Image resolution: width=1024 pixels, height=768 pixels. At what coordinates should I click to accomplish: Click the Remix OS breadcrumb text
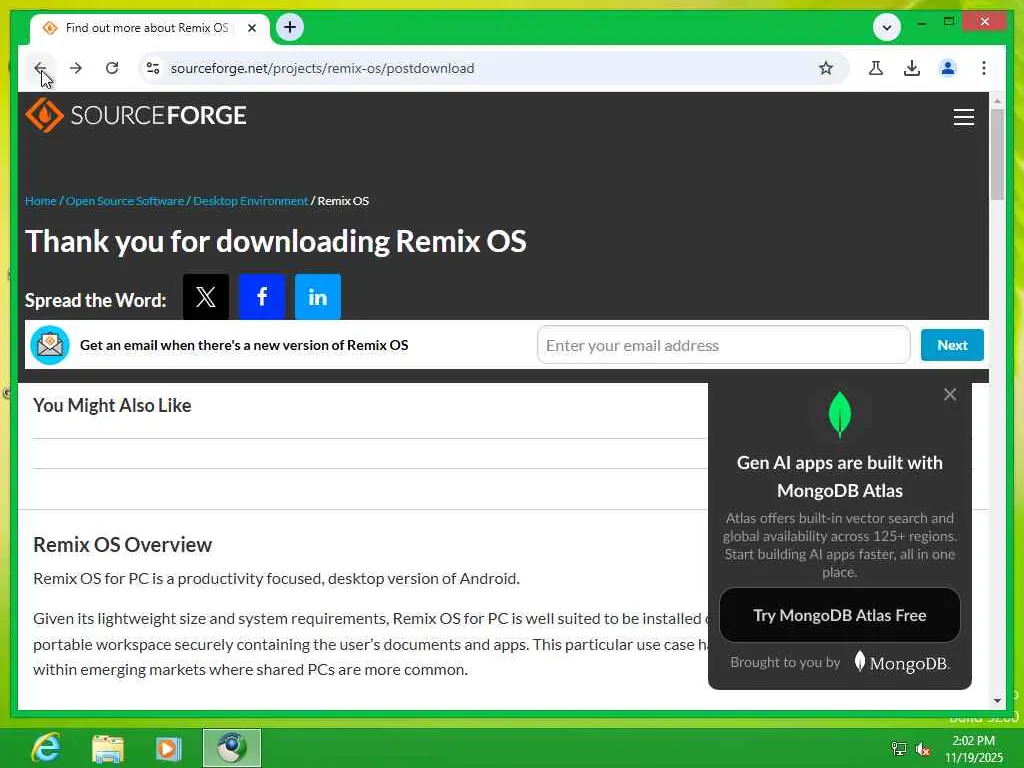(343, 200)
